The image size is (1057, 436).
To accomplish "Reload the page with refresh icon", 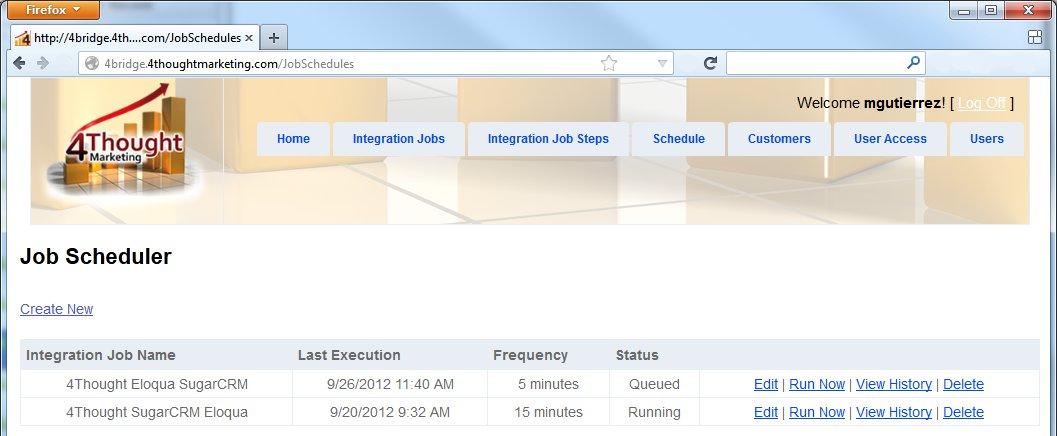I will 710,63.
